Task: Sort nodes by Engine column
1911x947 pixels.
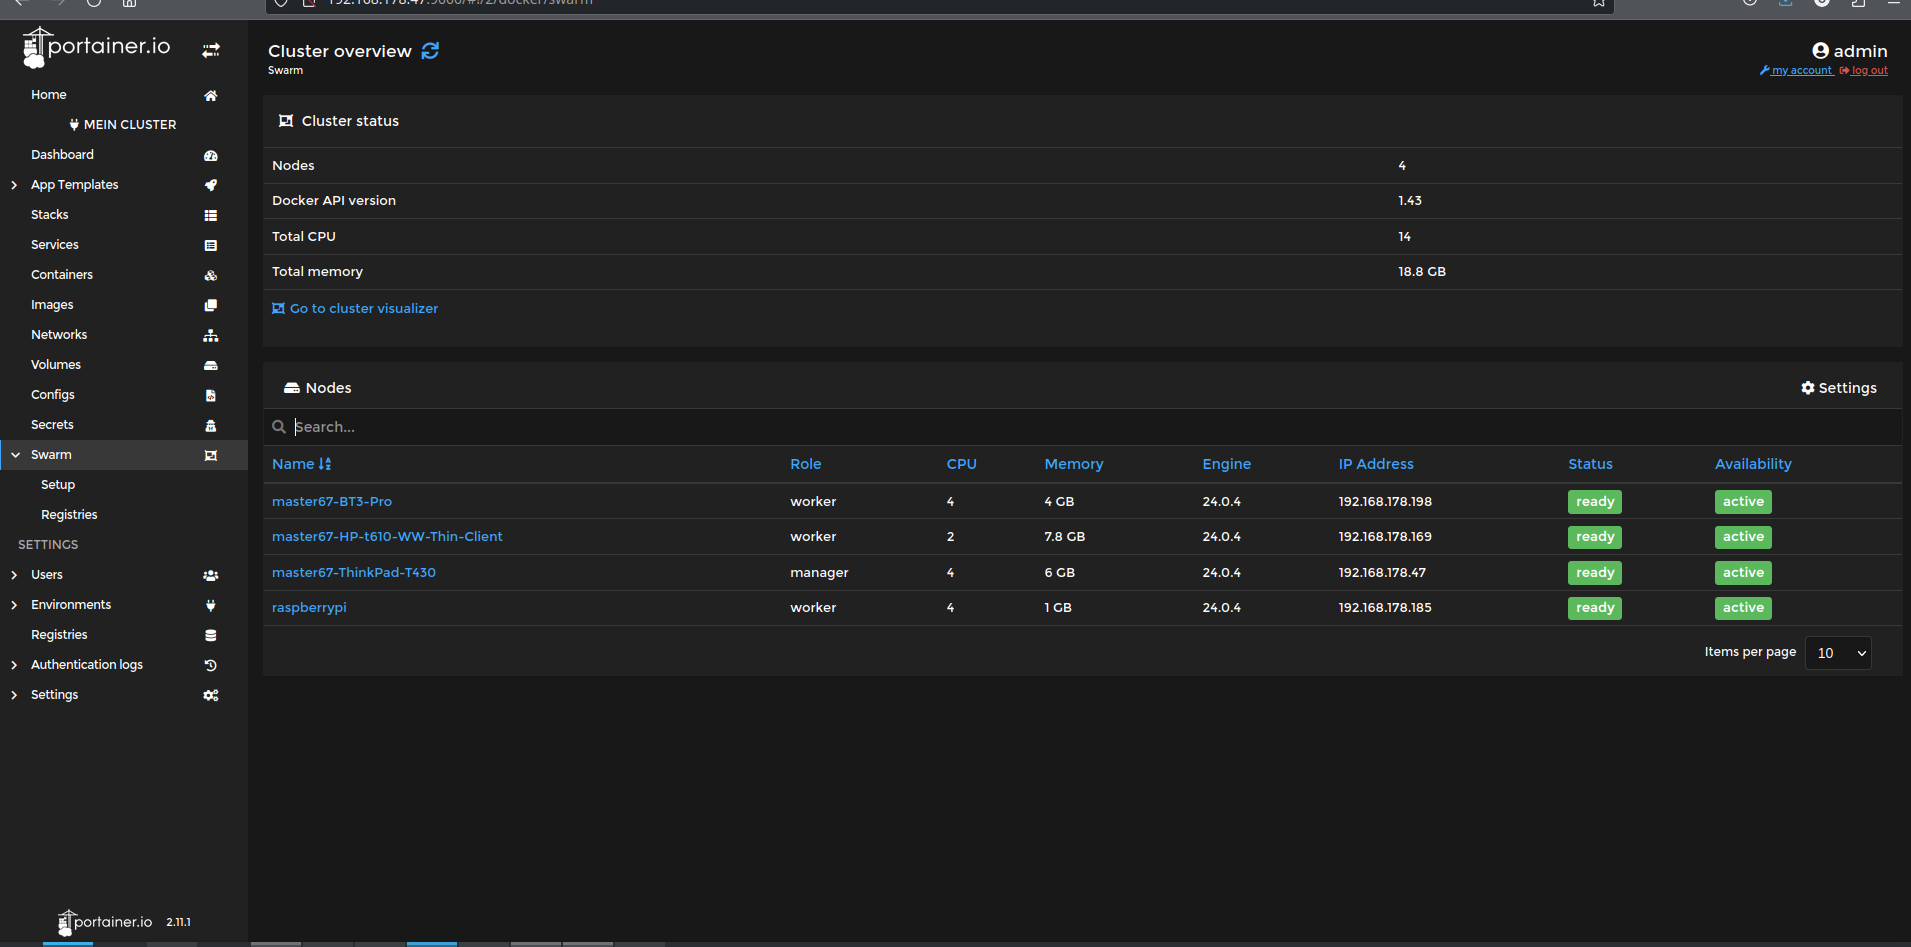Action: click(x=1227, y=464)
